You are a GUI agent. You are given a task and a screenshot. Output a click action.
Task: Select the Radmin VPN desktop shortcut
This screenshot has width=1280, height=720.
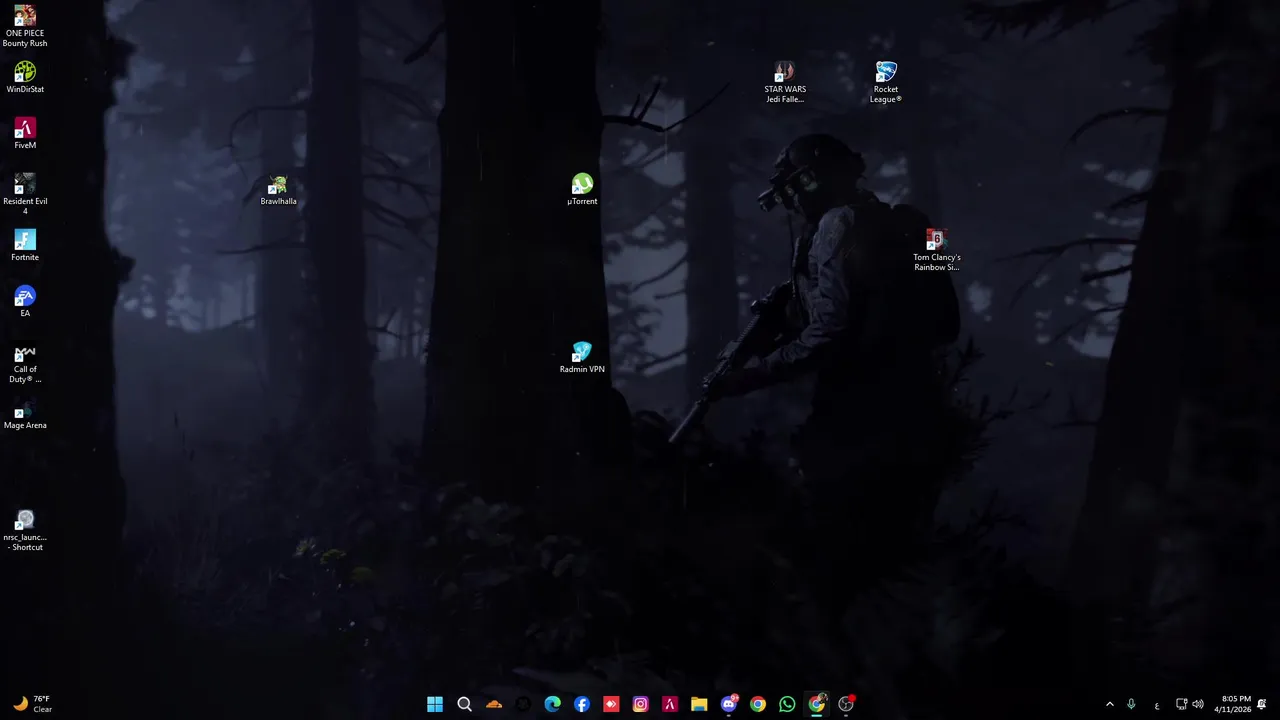(x=582, y=357)
